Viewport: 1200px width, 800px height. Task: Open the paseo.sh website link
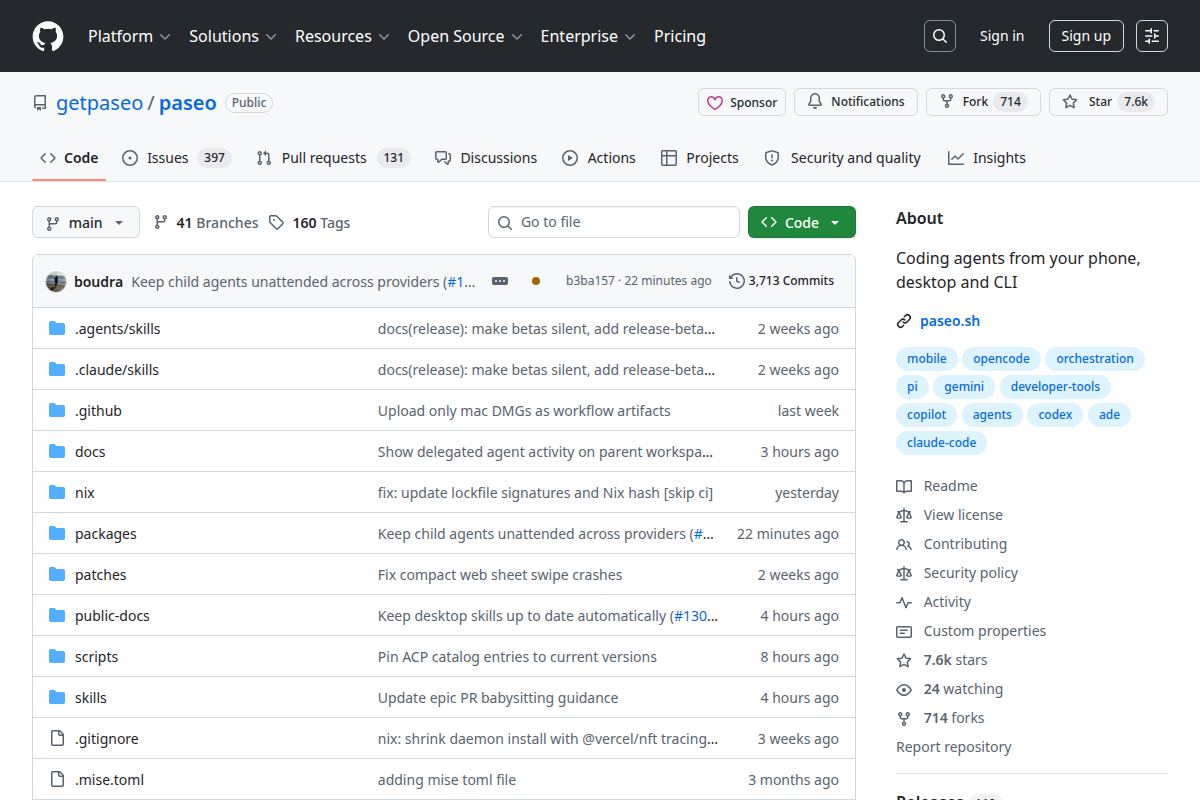pos(950,321)
